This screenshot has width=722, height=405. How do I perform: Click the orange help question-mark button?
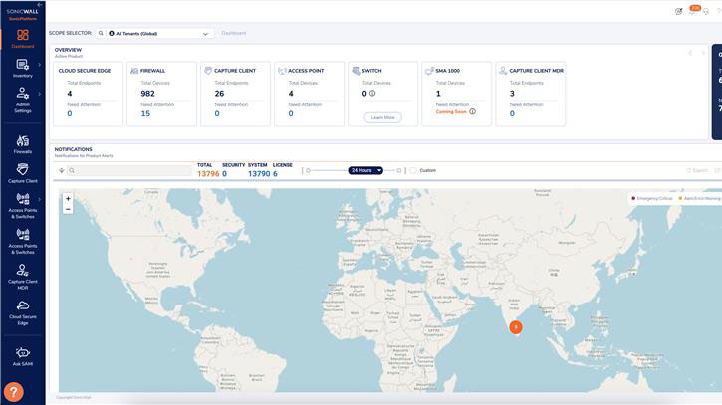pyautogui.click(x=14, y=392)
